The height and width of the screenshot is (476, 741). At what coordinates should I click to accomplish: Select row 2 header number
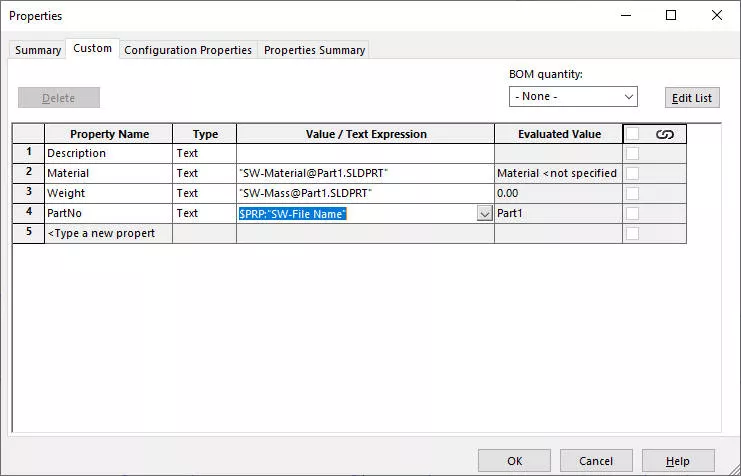coord(28,173)
